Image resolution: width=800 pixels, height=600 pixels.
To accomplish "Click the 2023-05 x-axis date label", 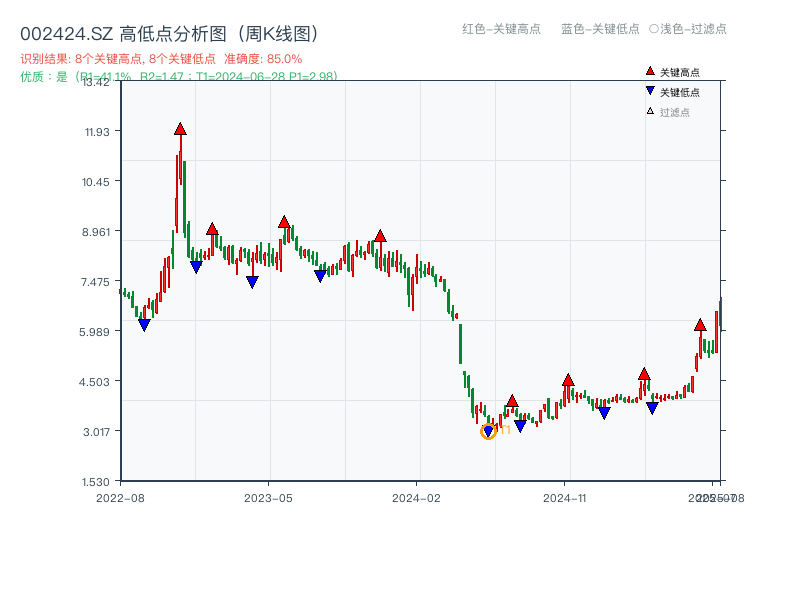I will pyautogui.click(x=268, y=497).
